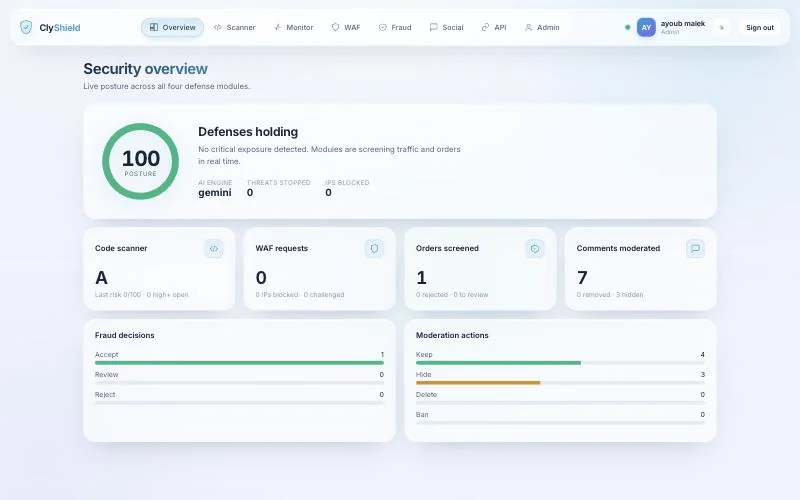The width and height of the screenshot is (800, 500).
Task: Go to the Monitor tab
Action: 294,28
